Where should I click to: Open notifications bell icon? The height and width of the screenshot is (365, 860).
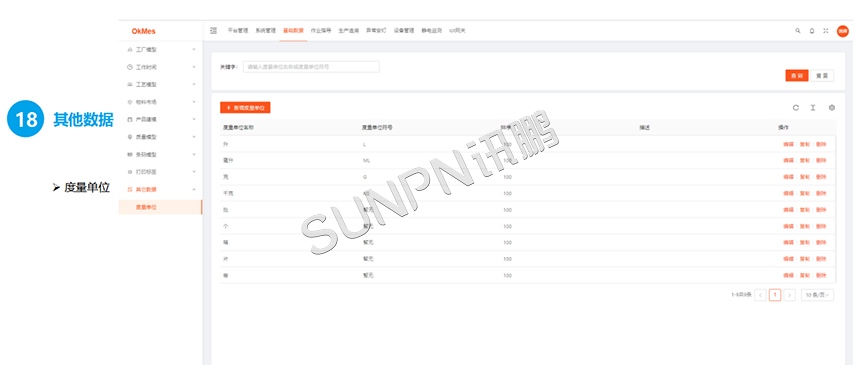(812, 31)
